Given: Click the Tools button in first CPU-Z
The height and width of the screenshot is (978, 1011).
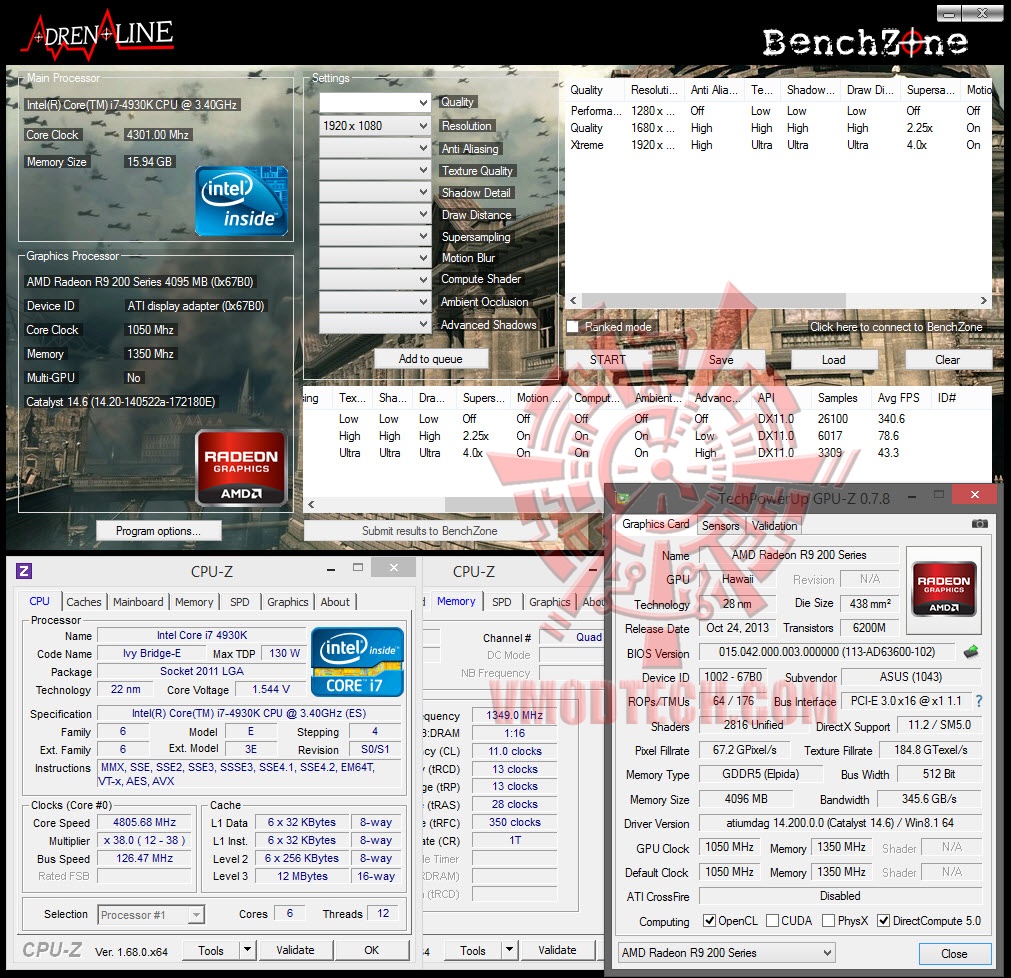Looking at the screenshot, I should point(211,950).
